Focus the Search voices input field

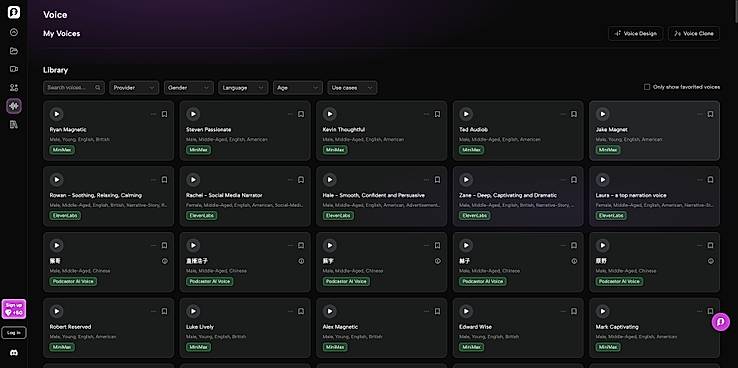[74, 88]
